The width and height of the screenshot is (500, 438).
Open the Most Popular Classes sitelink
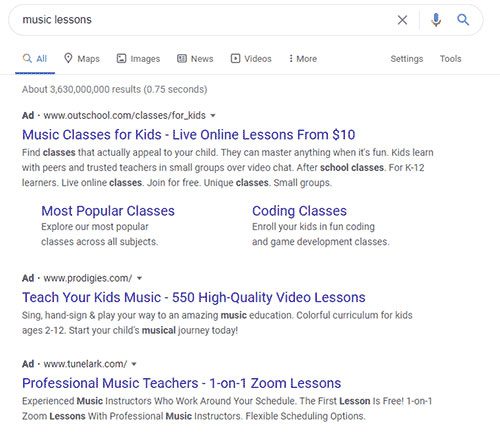click(108, 211)
